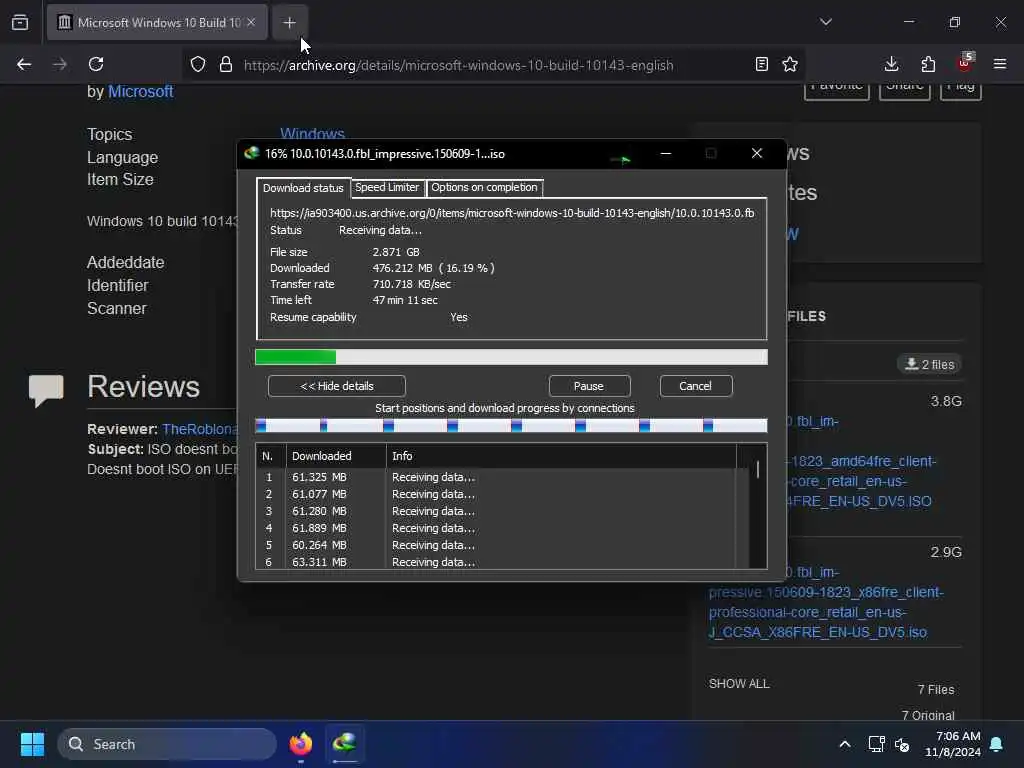Open the uBlock extension icon
1024x768 pixels.
pyautogui.click(x=965, y=63)
